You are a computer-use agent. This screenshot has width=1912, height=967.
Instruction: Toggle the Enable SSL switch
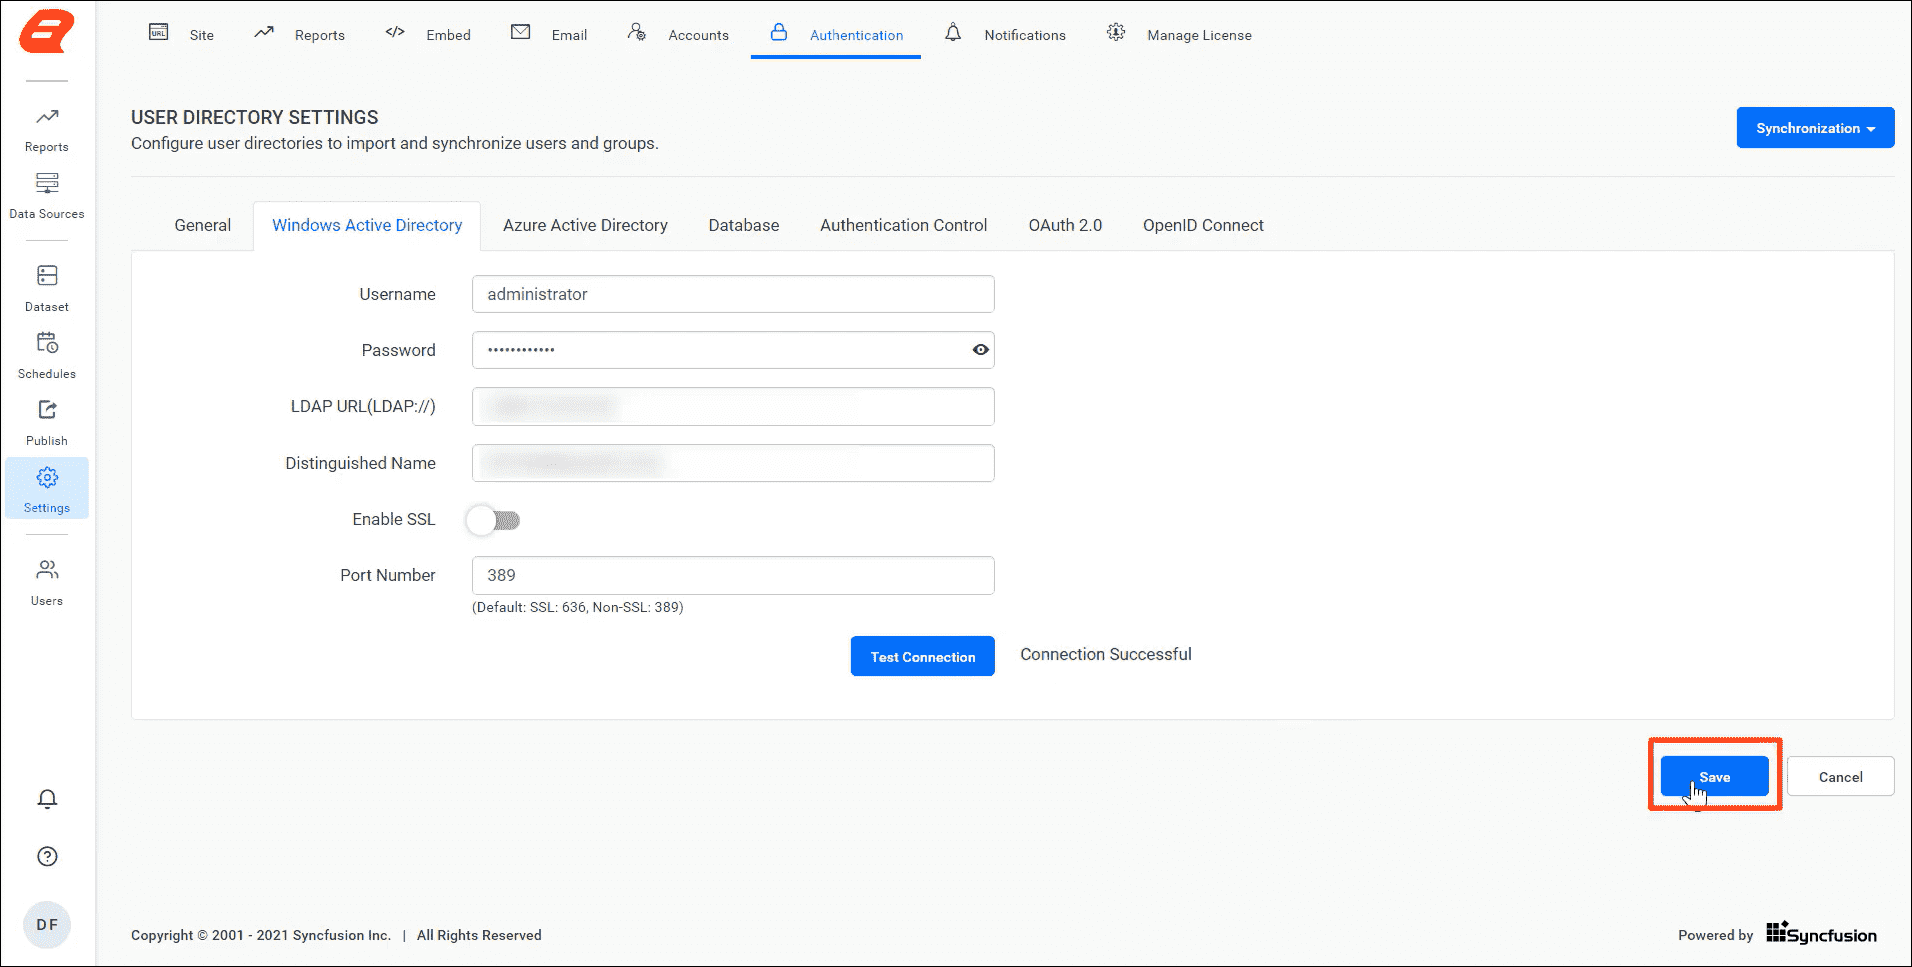pos(494,520)
